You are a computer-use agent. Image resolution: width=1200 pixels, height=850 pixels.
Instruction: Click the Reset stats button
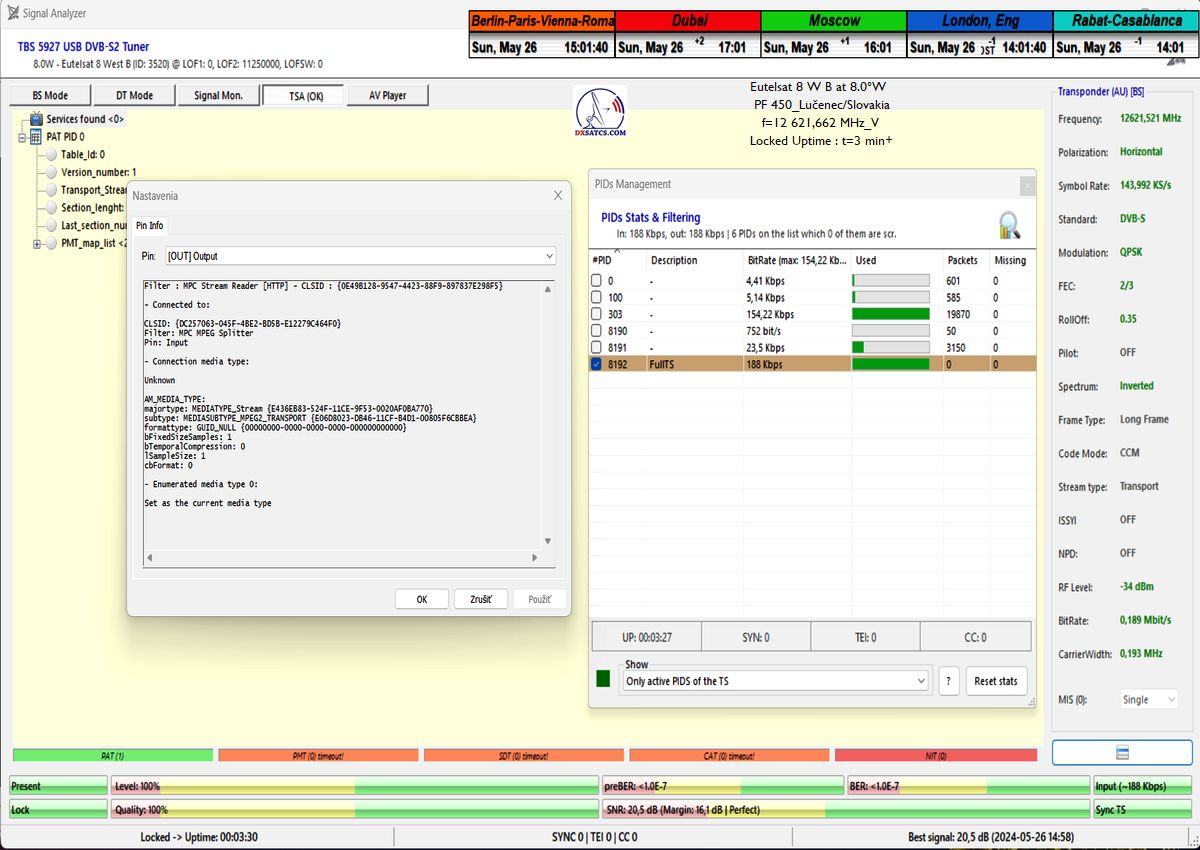[x=995, y=681]
